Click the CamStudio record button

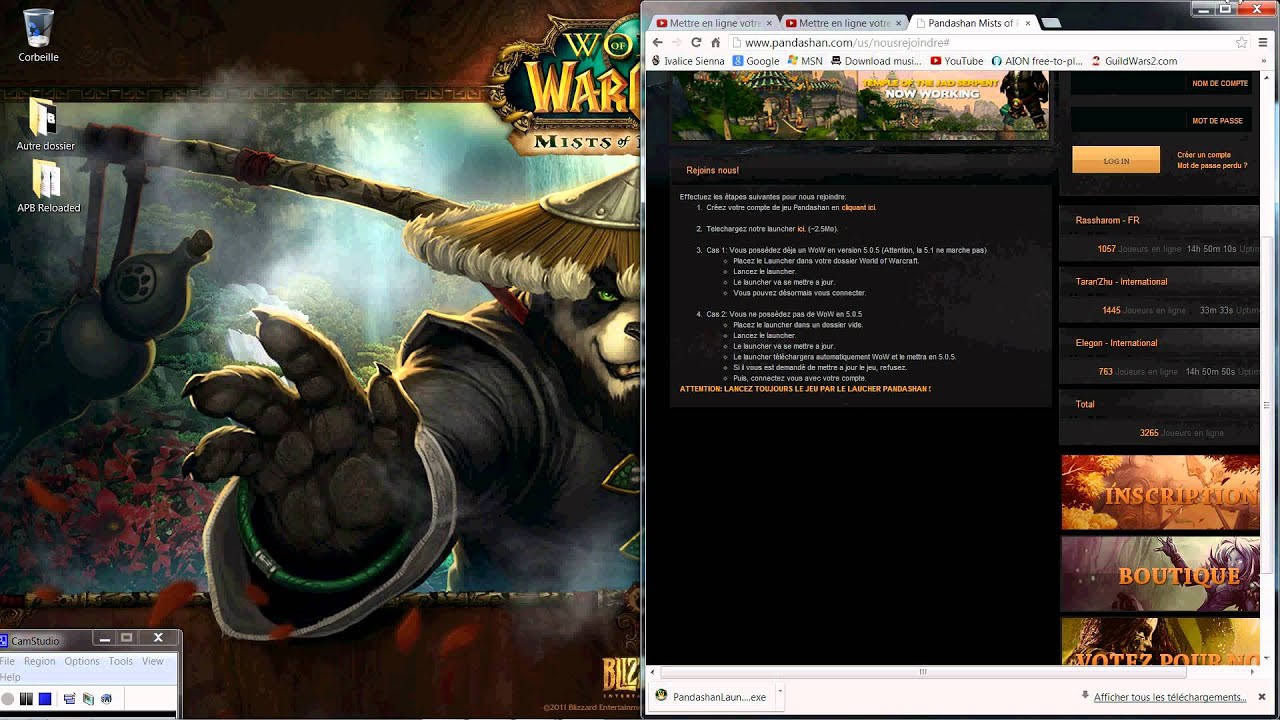tap(8, 699)
